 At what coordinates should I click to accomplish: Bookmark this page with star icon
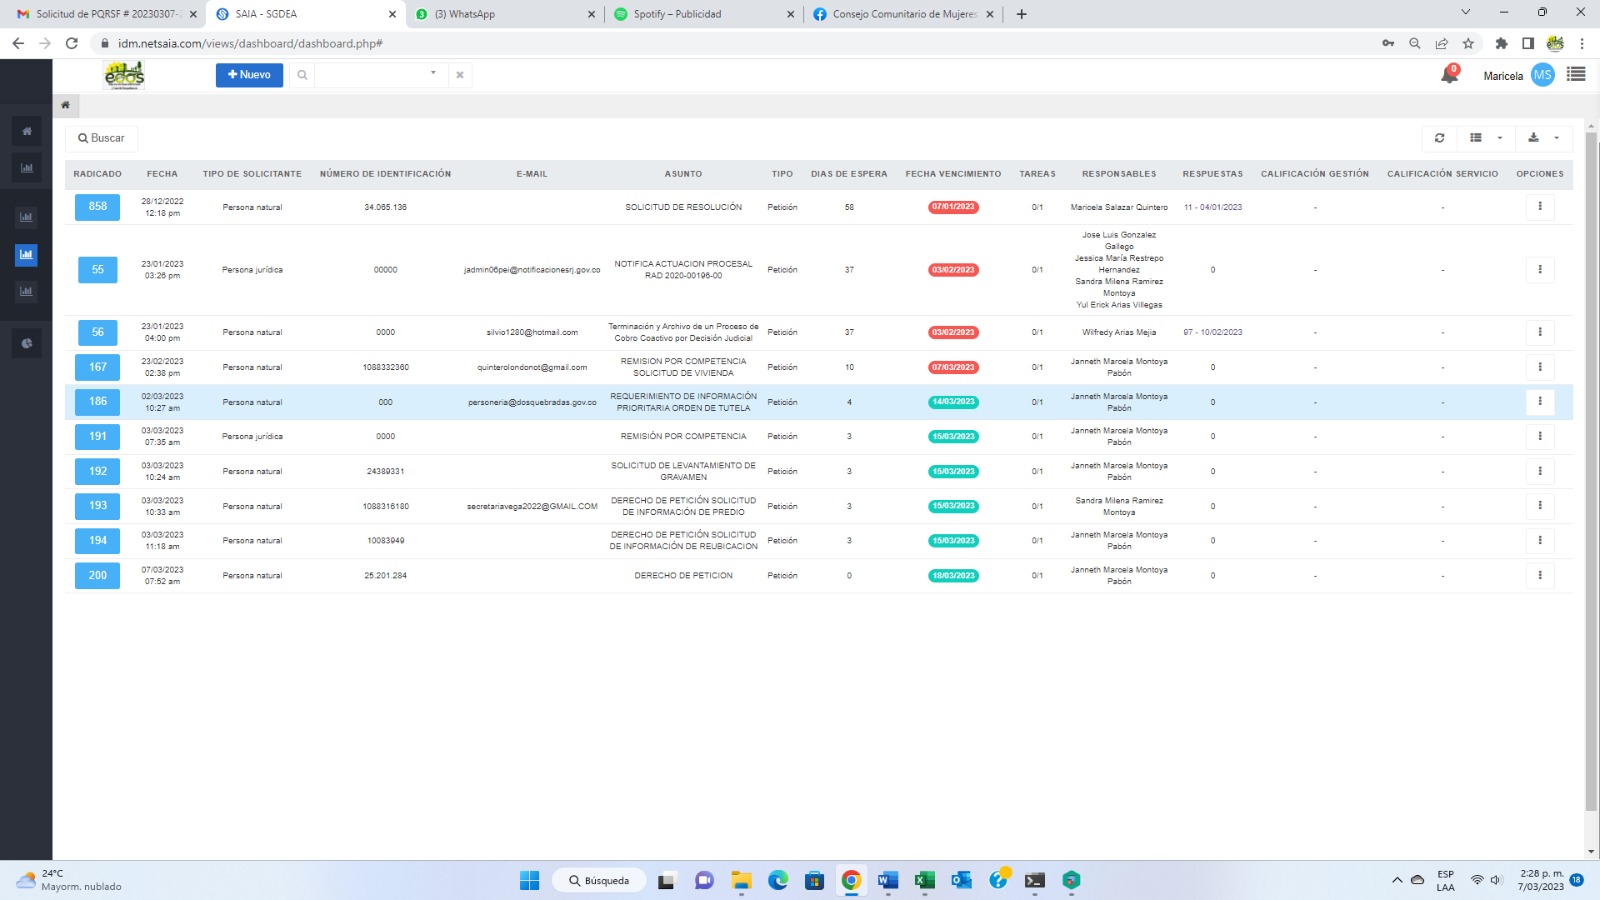pyautogui.click(x=1468, y=43)
